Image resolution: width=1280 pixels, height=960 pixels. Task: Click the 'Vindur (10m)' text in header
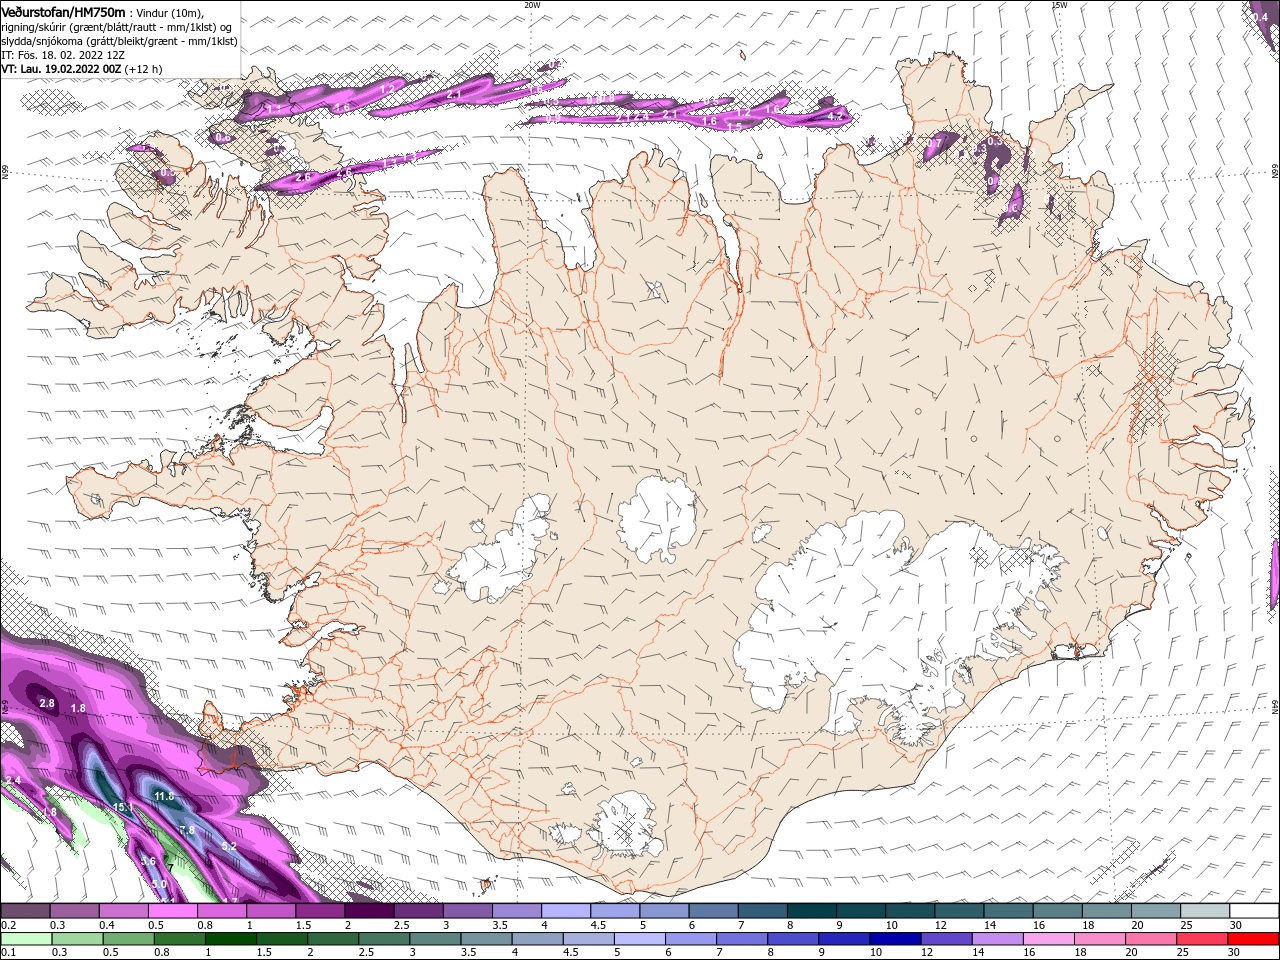pyautogui.click(x=167, y=12)
